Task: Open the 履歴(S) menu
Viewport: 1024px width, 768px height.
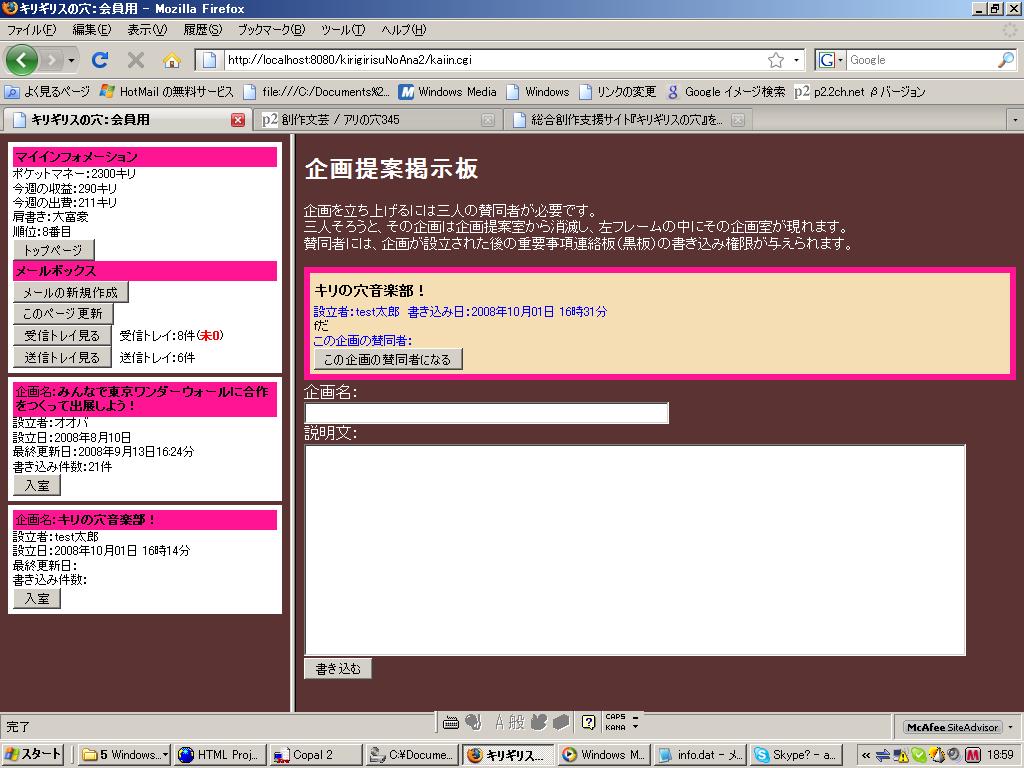Action: tap(202, 30)
